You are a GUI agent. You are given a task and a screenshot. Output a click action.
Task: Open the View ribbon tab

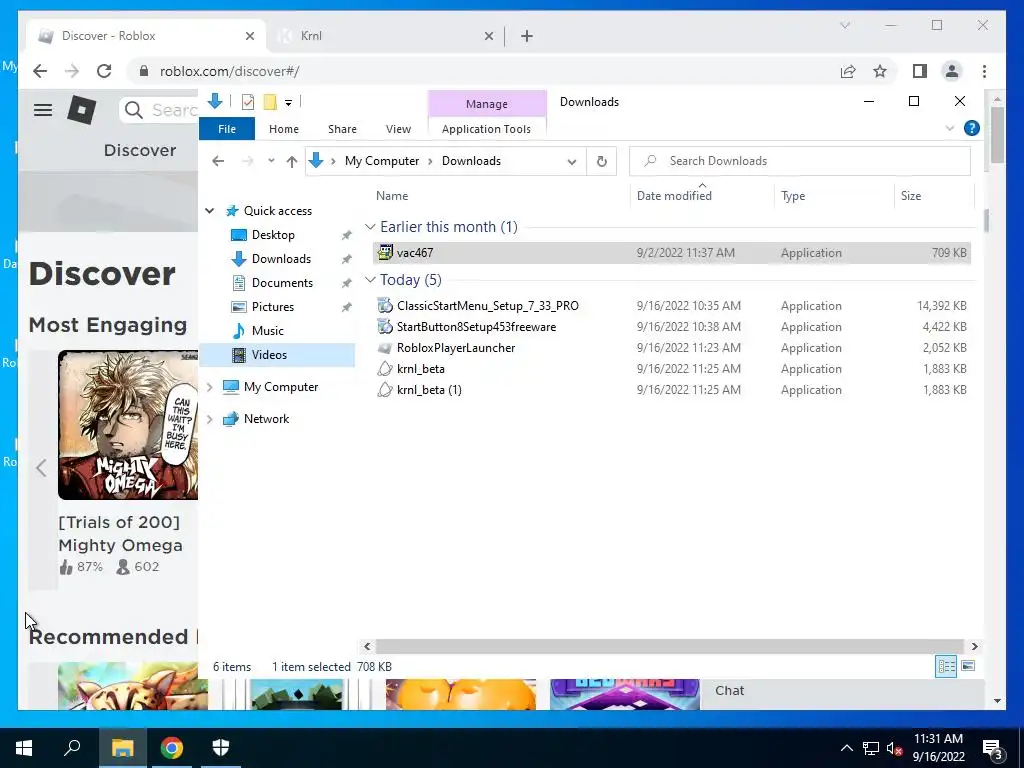pos(398,129)
